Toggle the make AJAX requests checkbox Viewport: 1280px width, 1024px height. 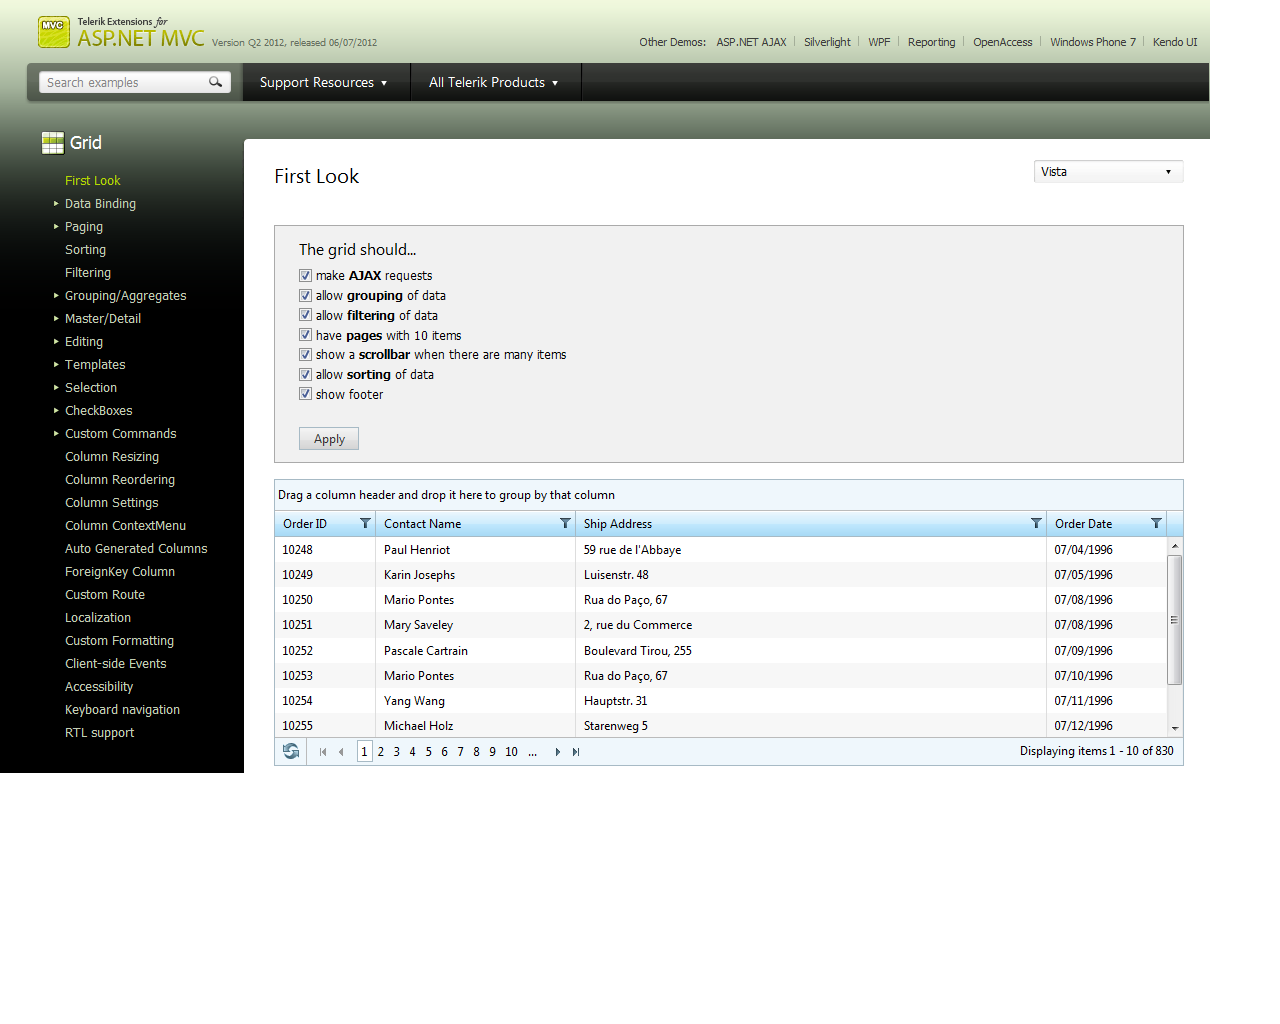(305, 275)
